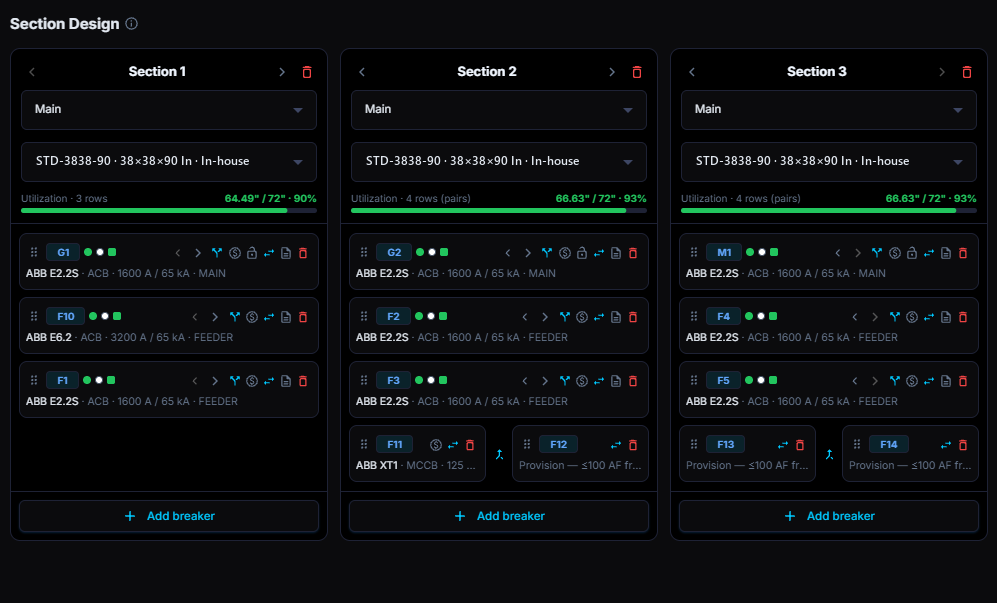Click the info icon beside Section Design

click(x=132, y=24)
